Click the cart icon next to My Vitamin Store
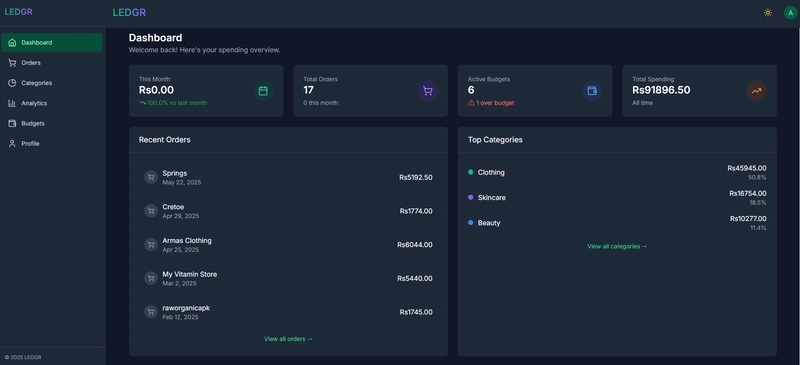Viewport: 800px width, 365px height. (151, 278)
